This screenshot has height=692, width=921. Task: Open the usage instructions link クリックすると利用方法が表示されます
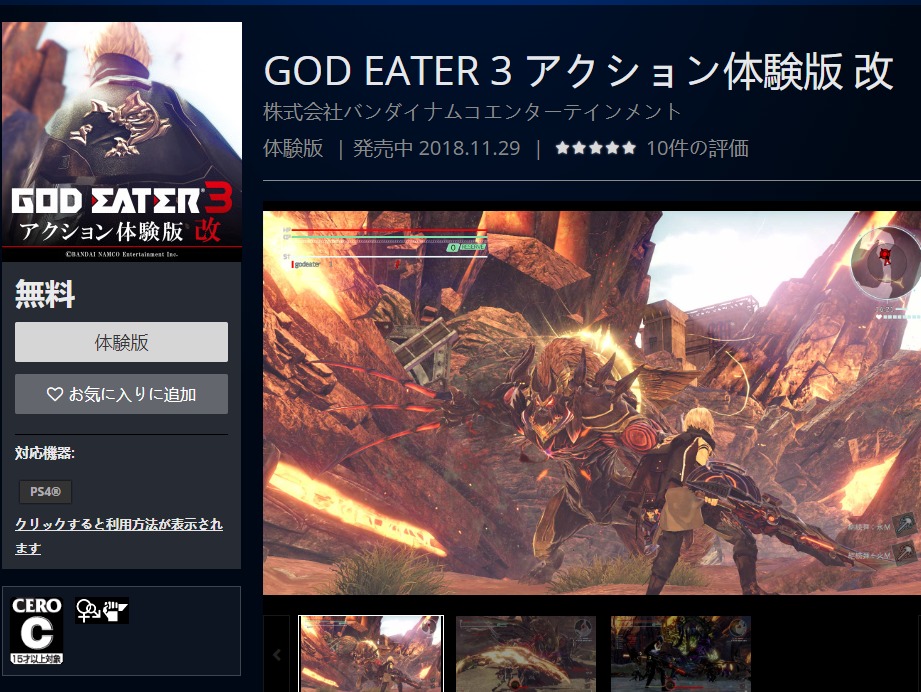point(119,536)
